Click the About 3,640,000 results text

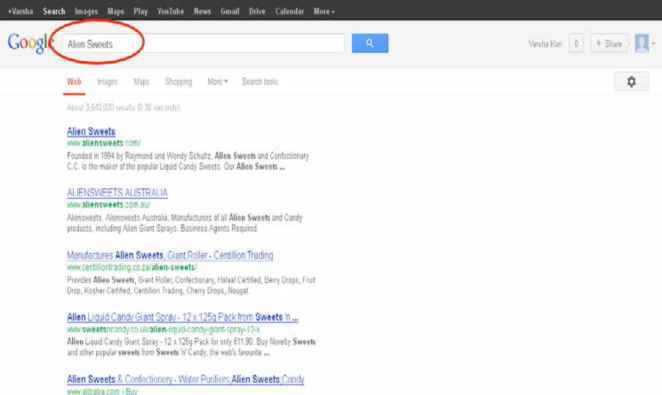tap(123, 108)
